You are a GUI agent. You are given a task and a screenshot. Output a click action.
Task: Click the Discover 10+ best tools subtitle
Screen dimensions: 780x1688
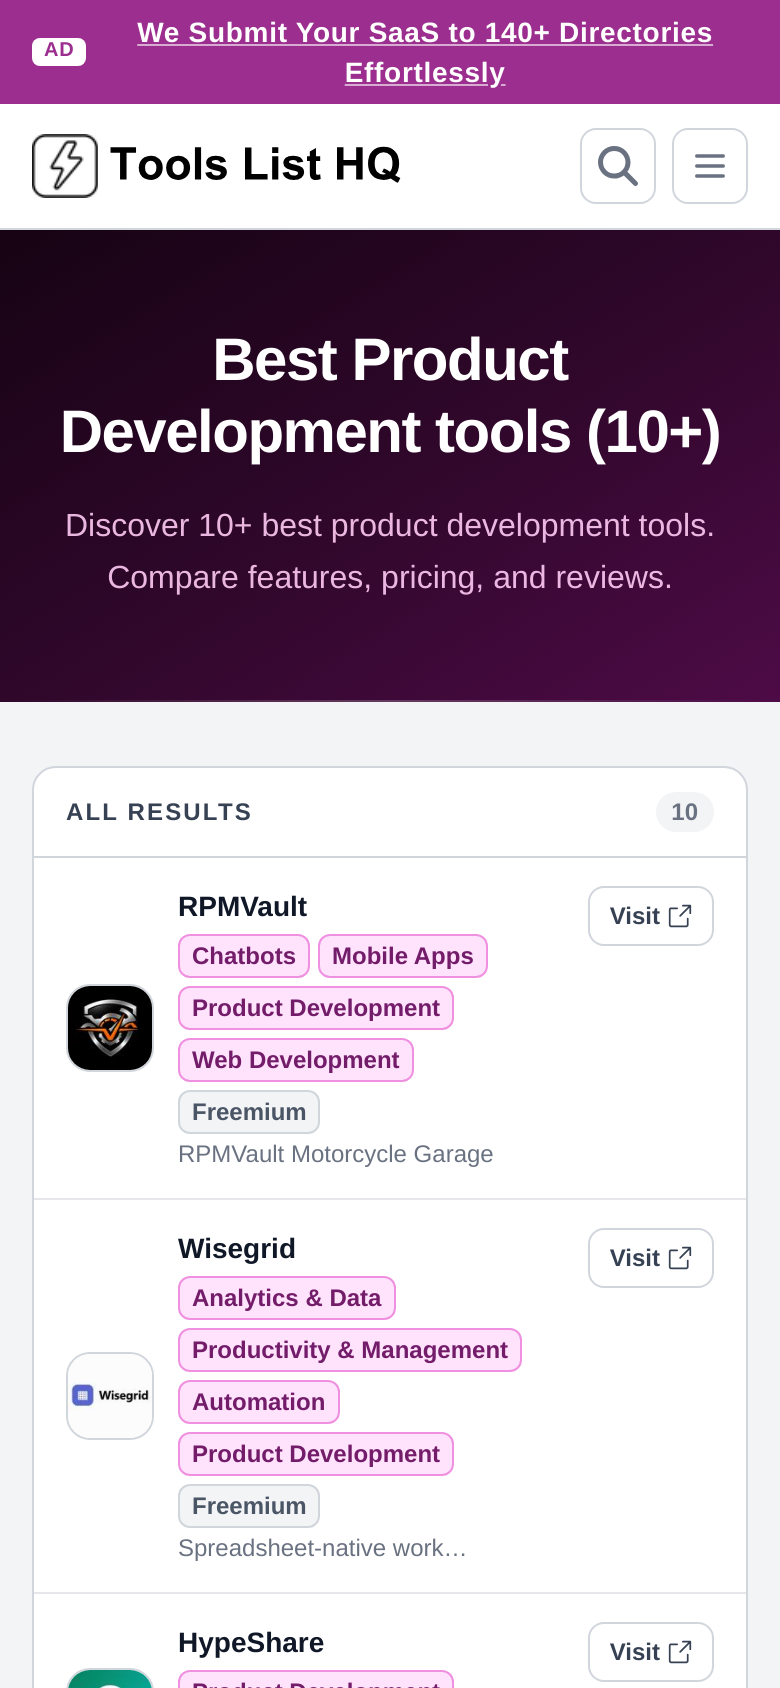(x=390, y=551)
